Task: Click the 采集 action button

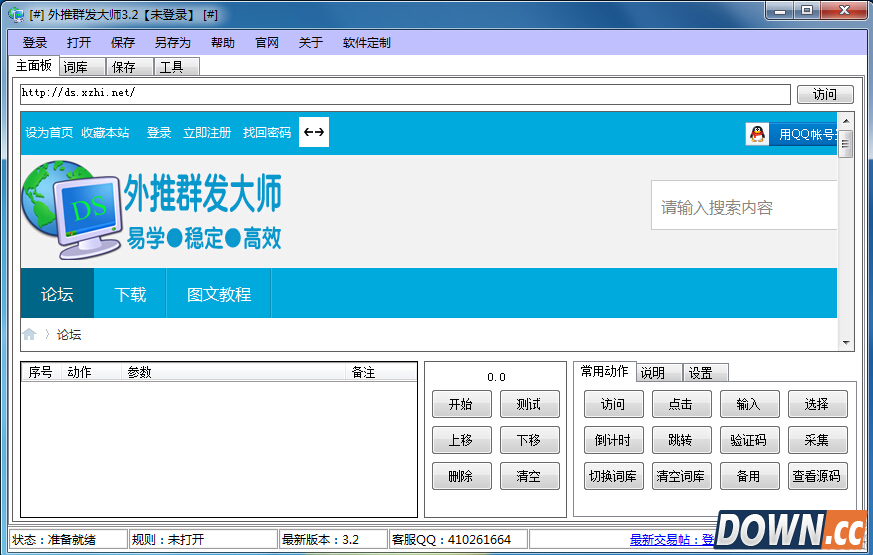Action: click(x=817, y=440)
